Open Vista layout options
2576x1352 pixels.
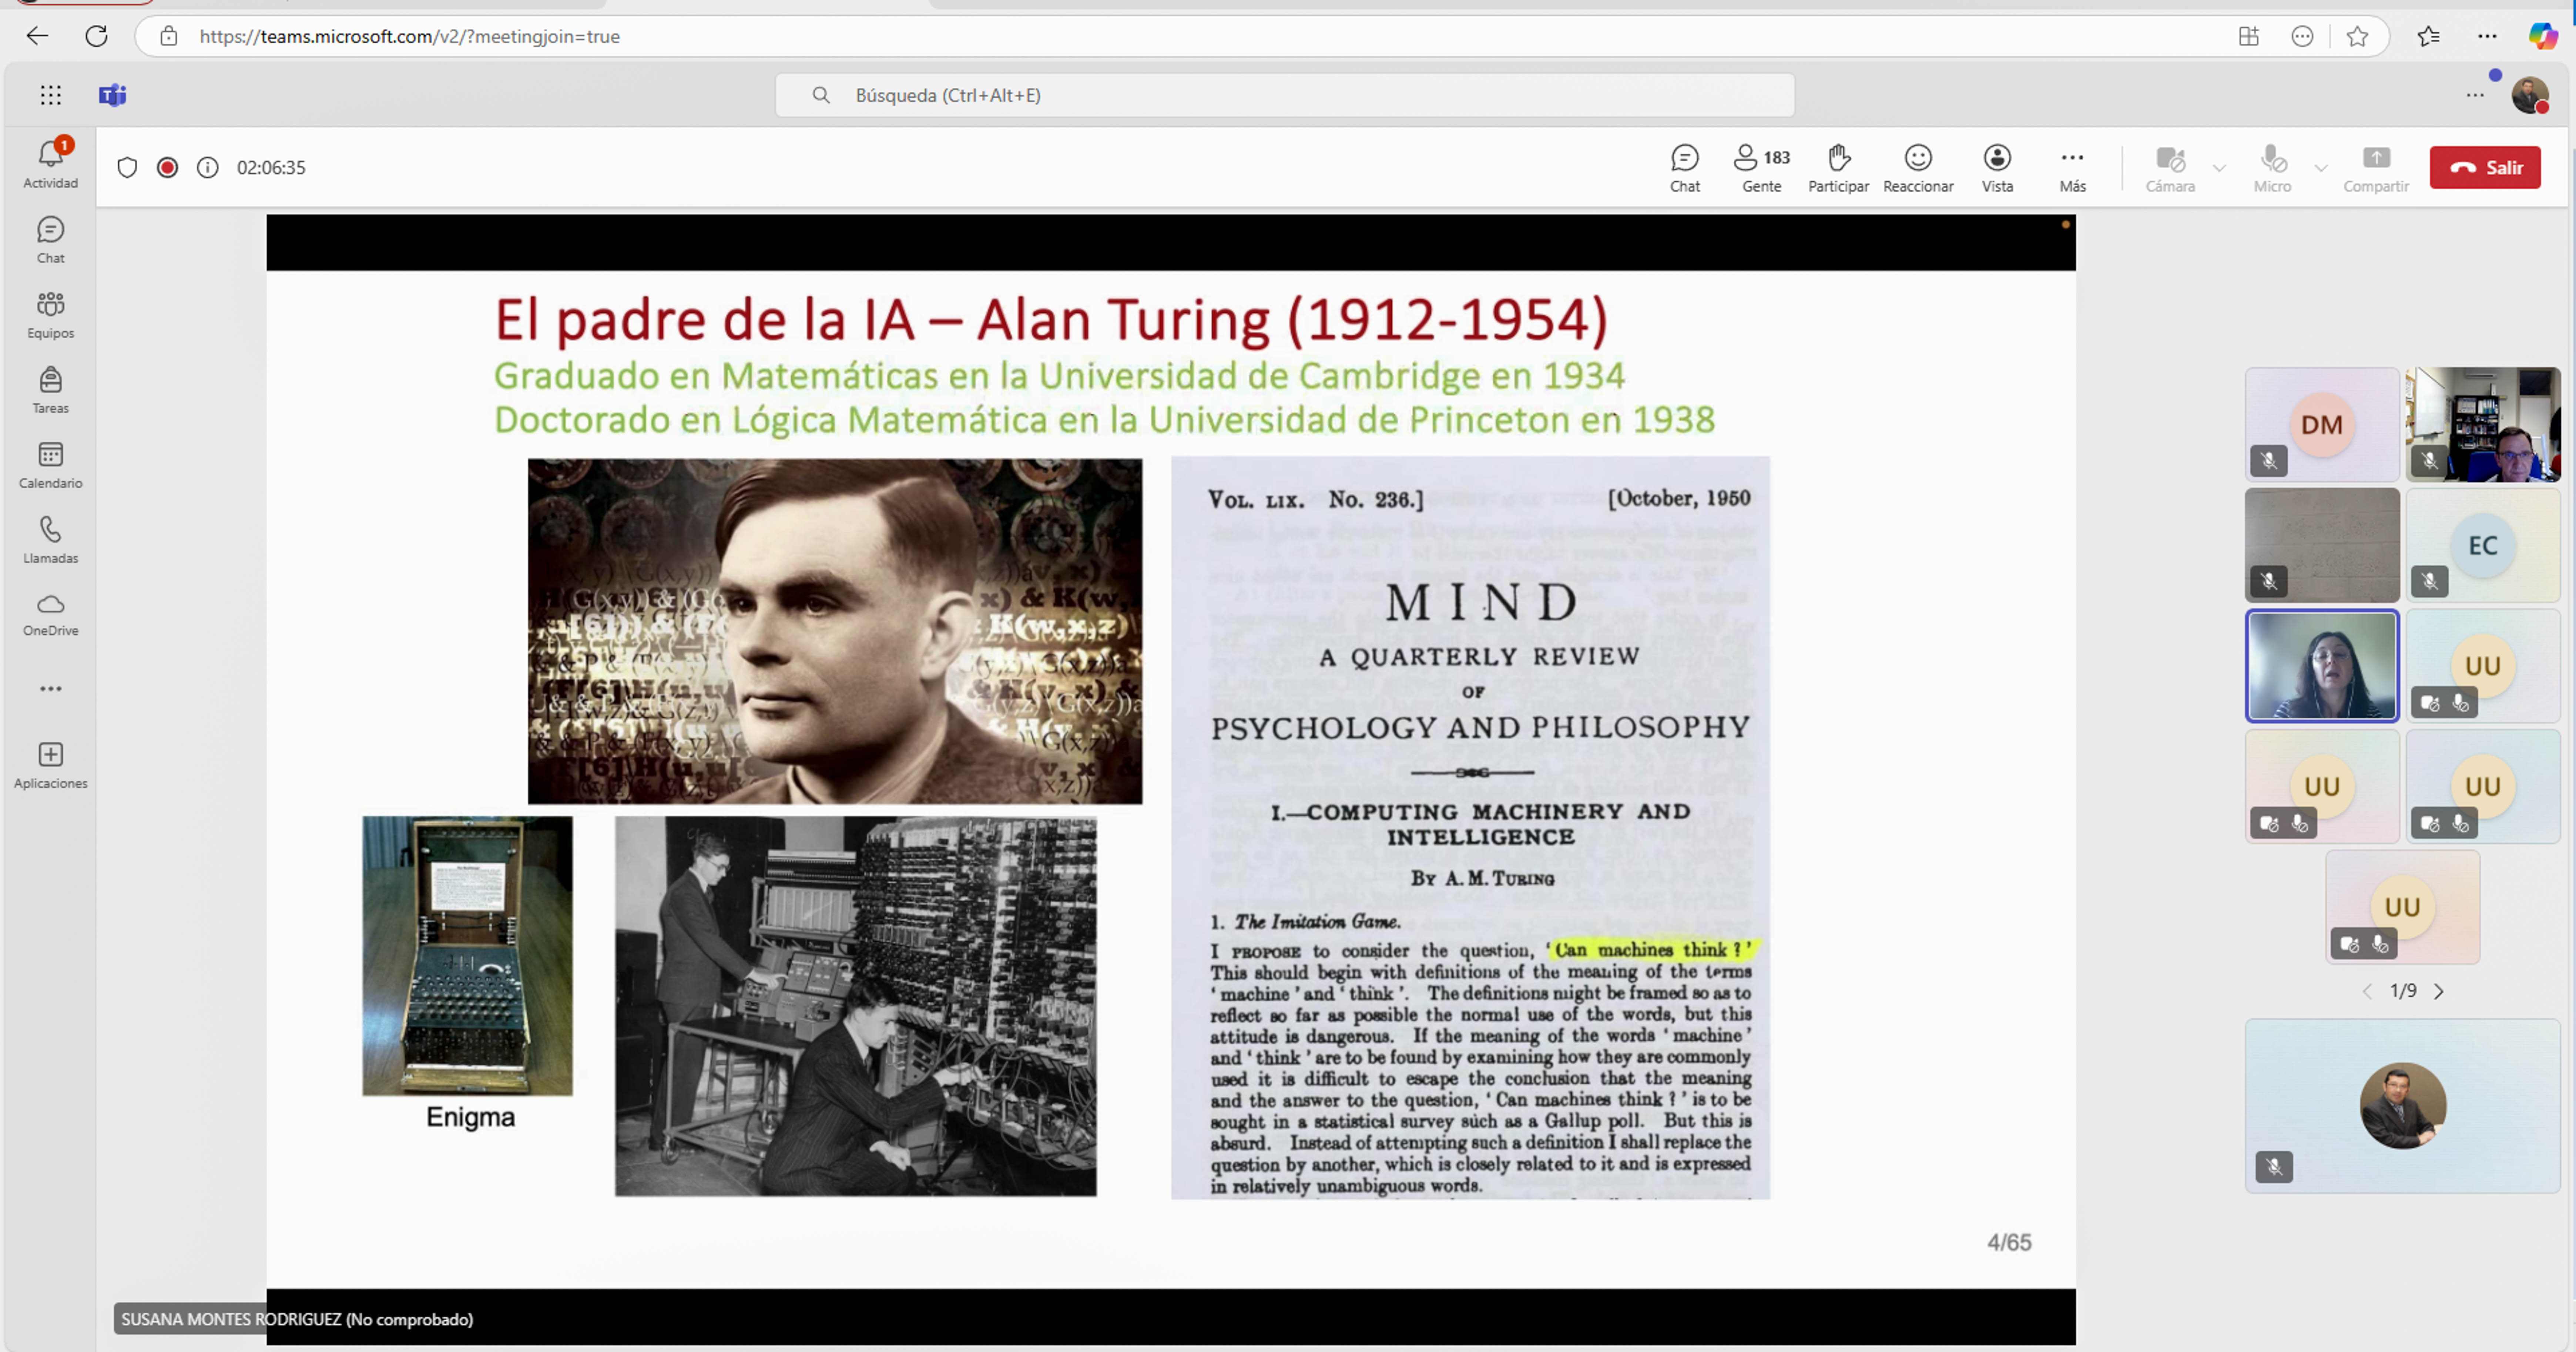click(x=1997, y=168)
